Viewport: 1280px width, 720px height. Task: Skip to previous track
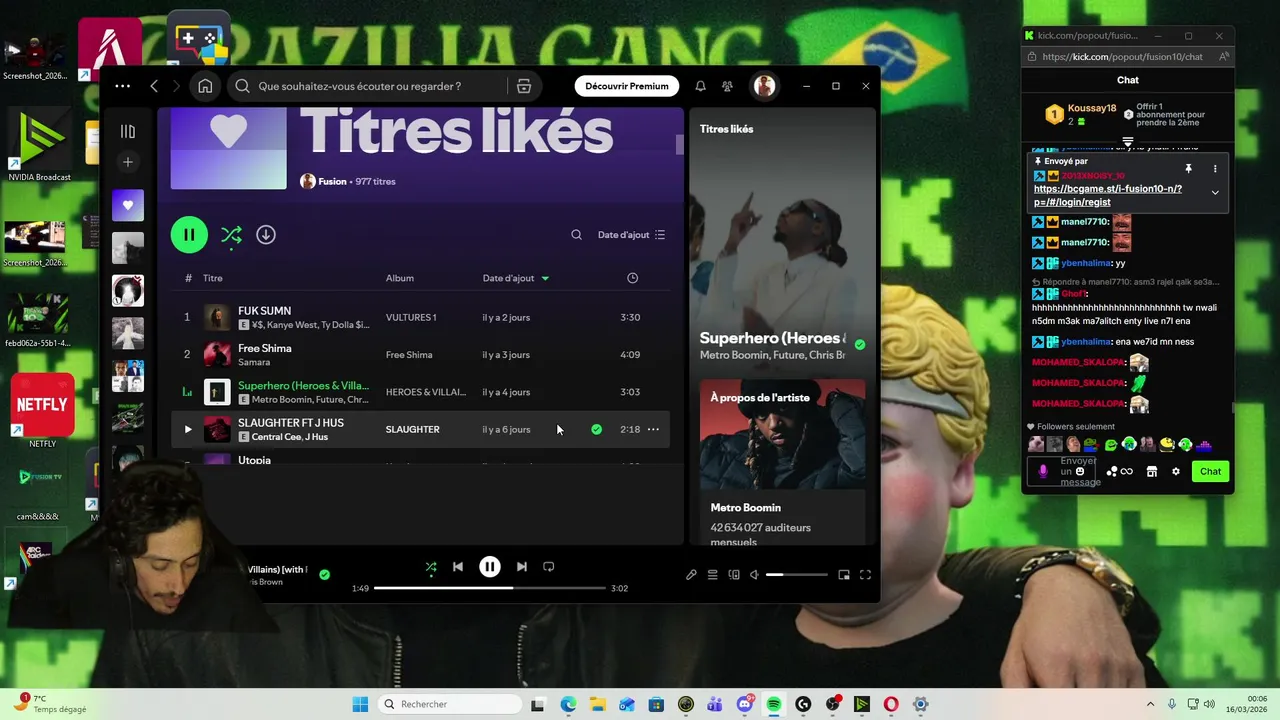pos(457,567)
